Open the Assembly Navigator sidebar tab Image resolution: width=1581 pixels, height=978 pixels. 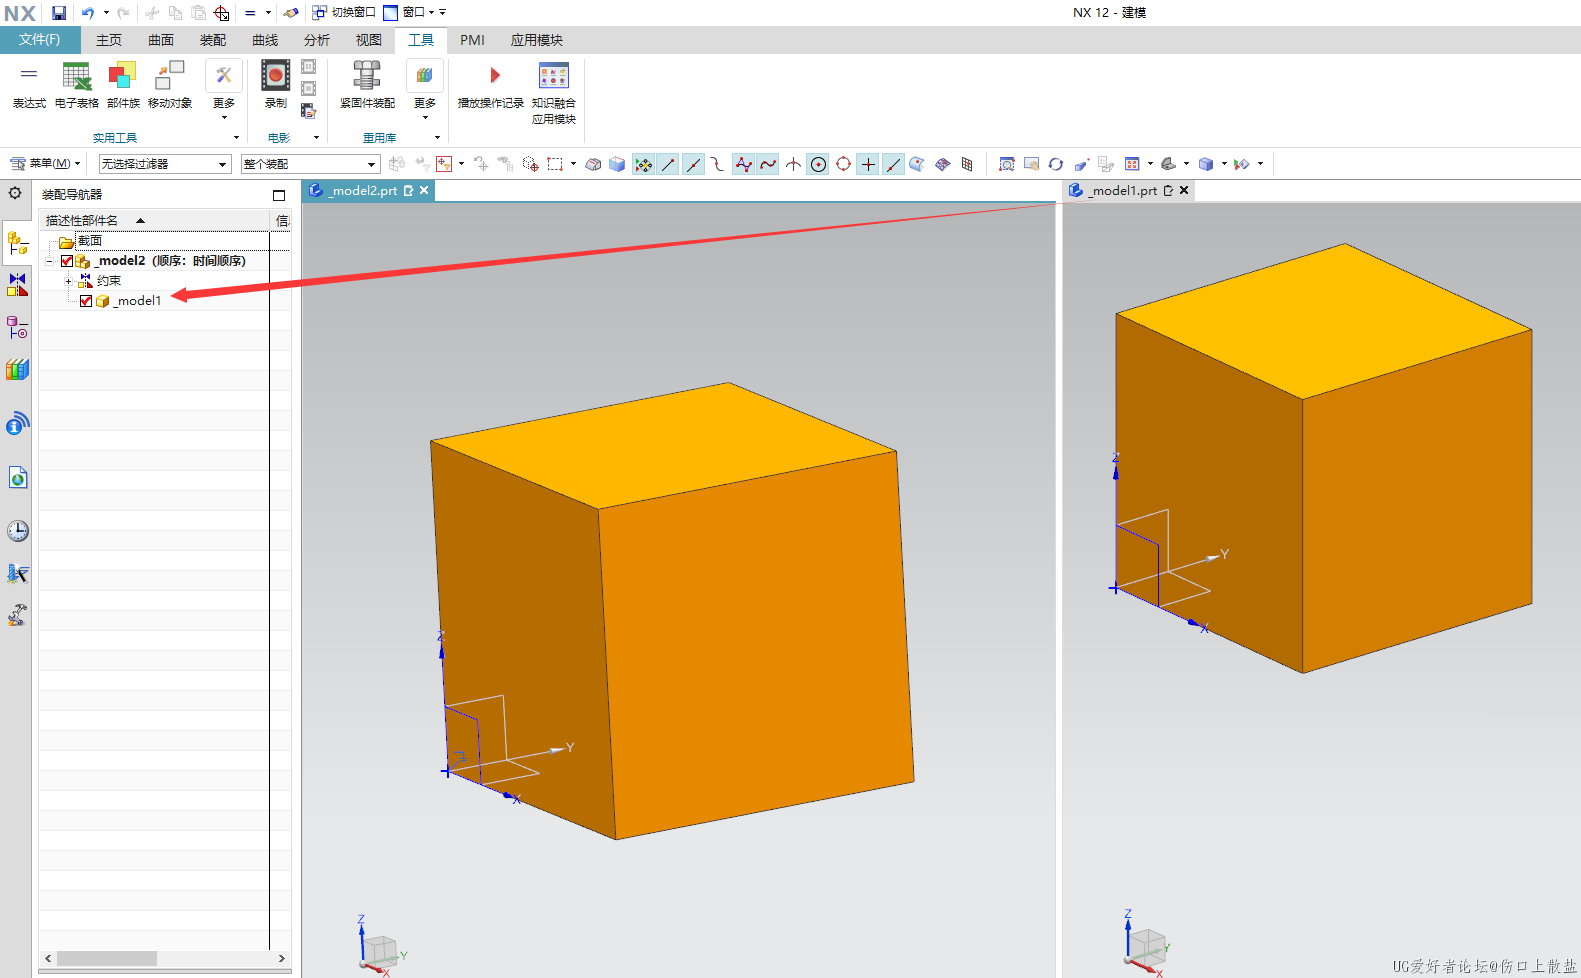click(17, 243)
